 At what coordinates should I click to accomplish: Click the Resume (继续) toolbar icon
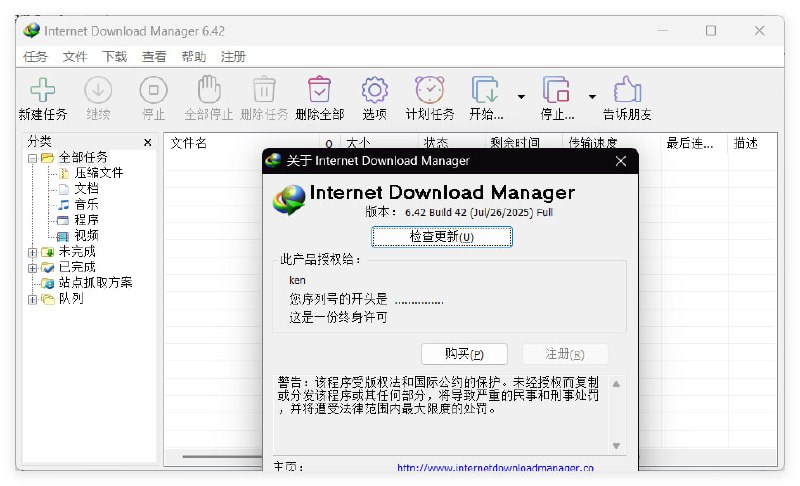98,90
